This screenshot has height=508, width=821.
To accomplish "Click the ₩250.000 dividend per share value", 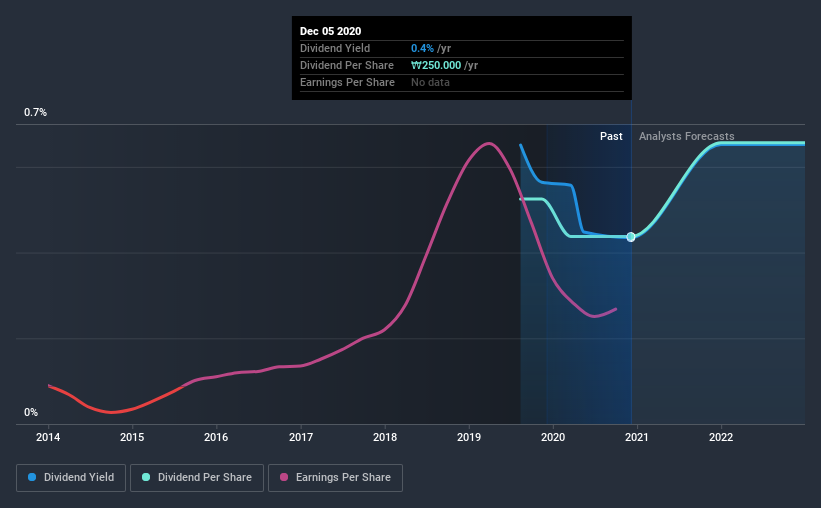I will point(436,65).
